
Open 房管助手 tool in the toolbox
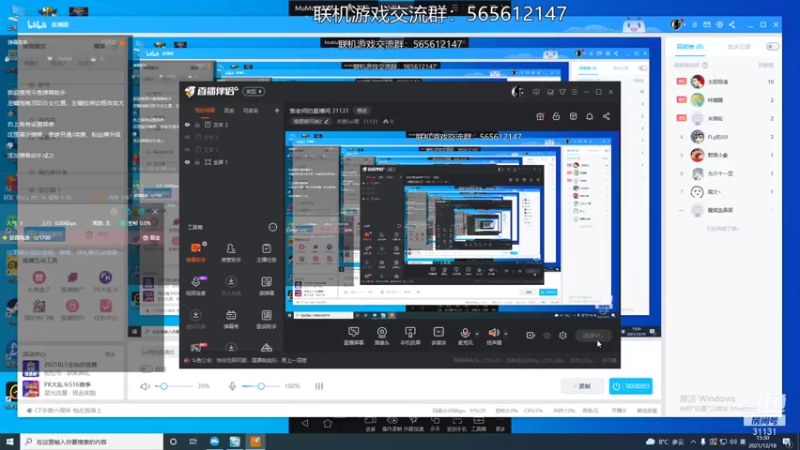click(231, 252)
